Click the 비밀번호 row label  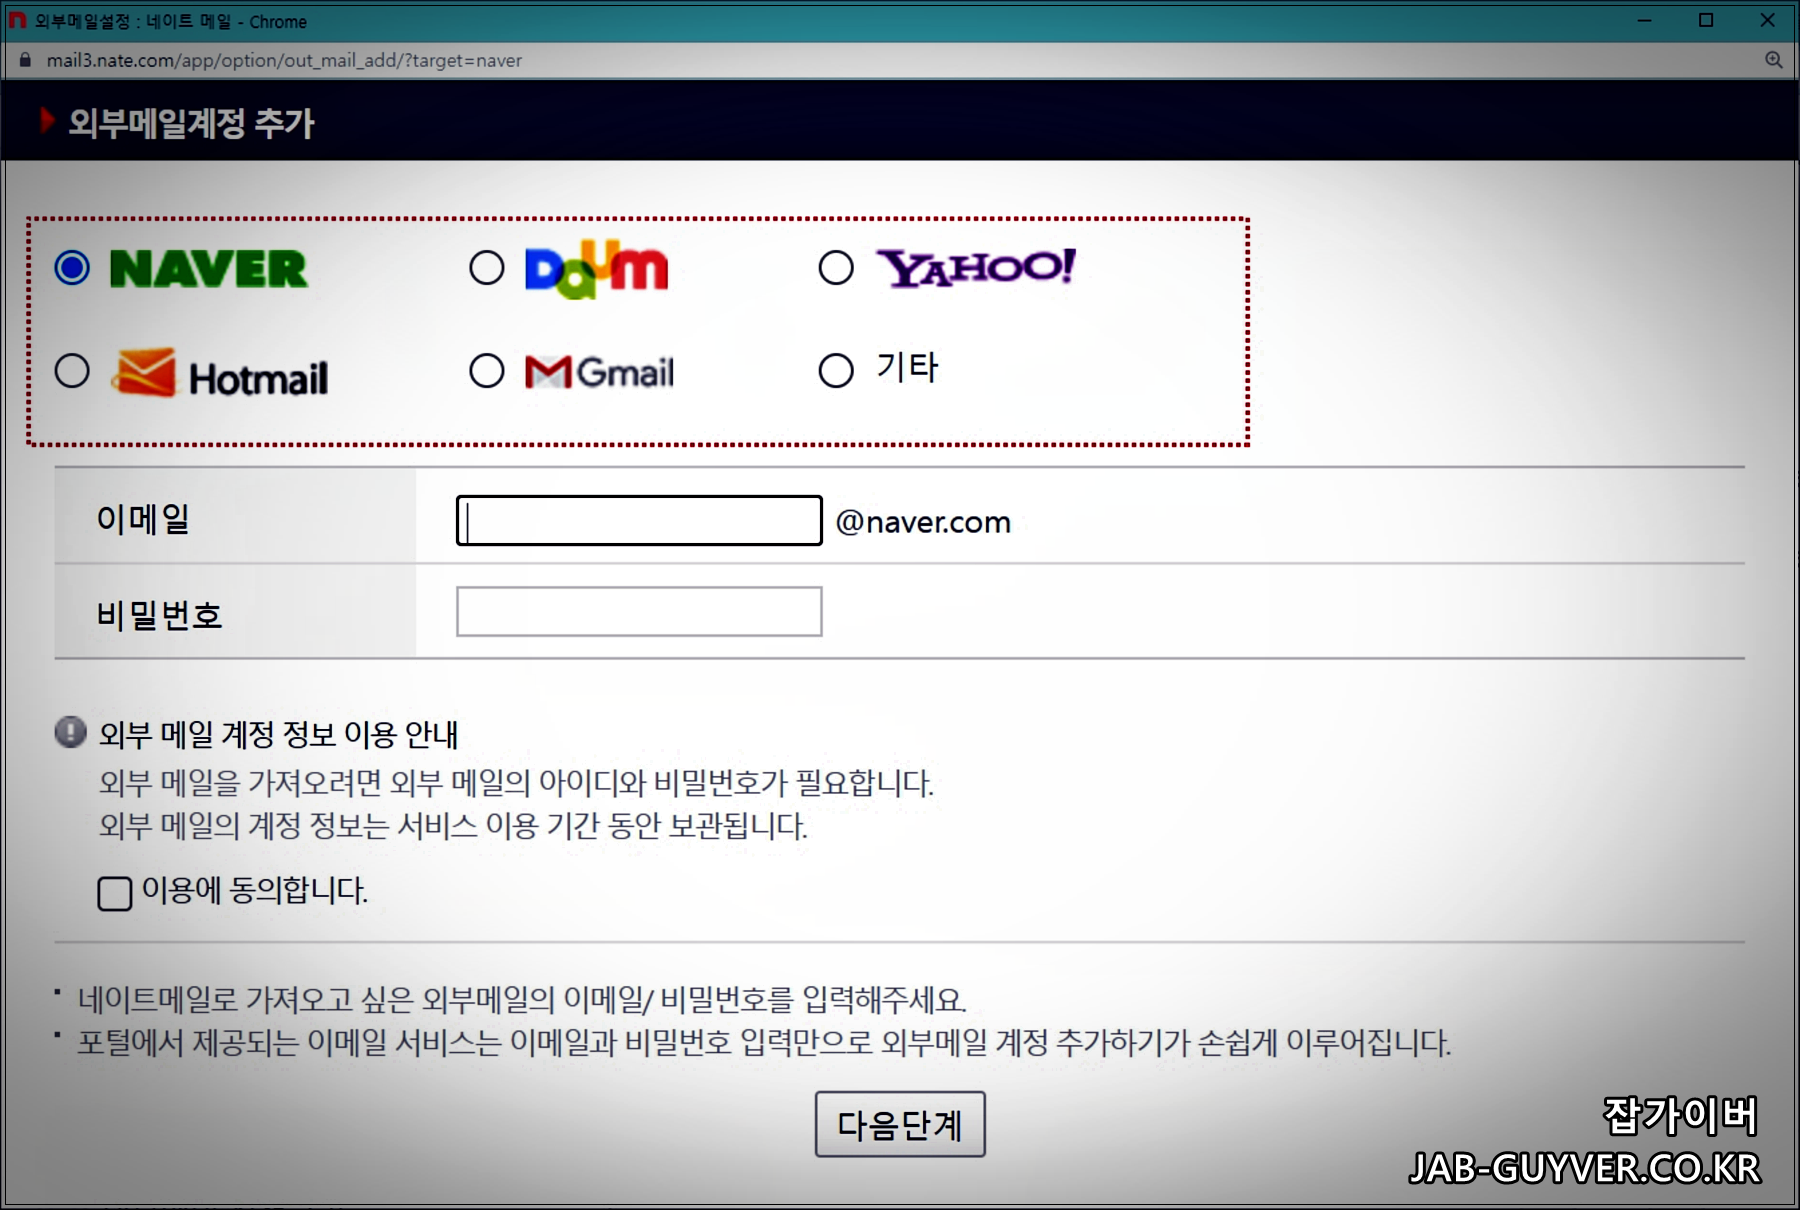pyautogui.click(x=159, y=614)
